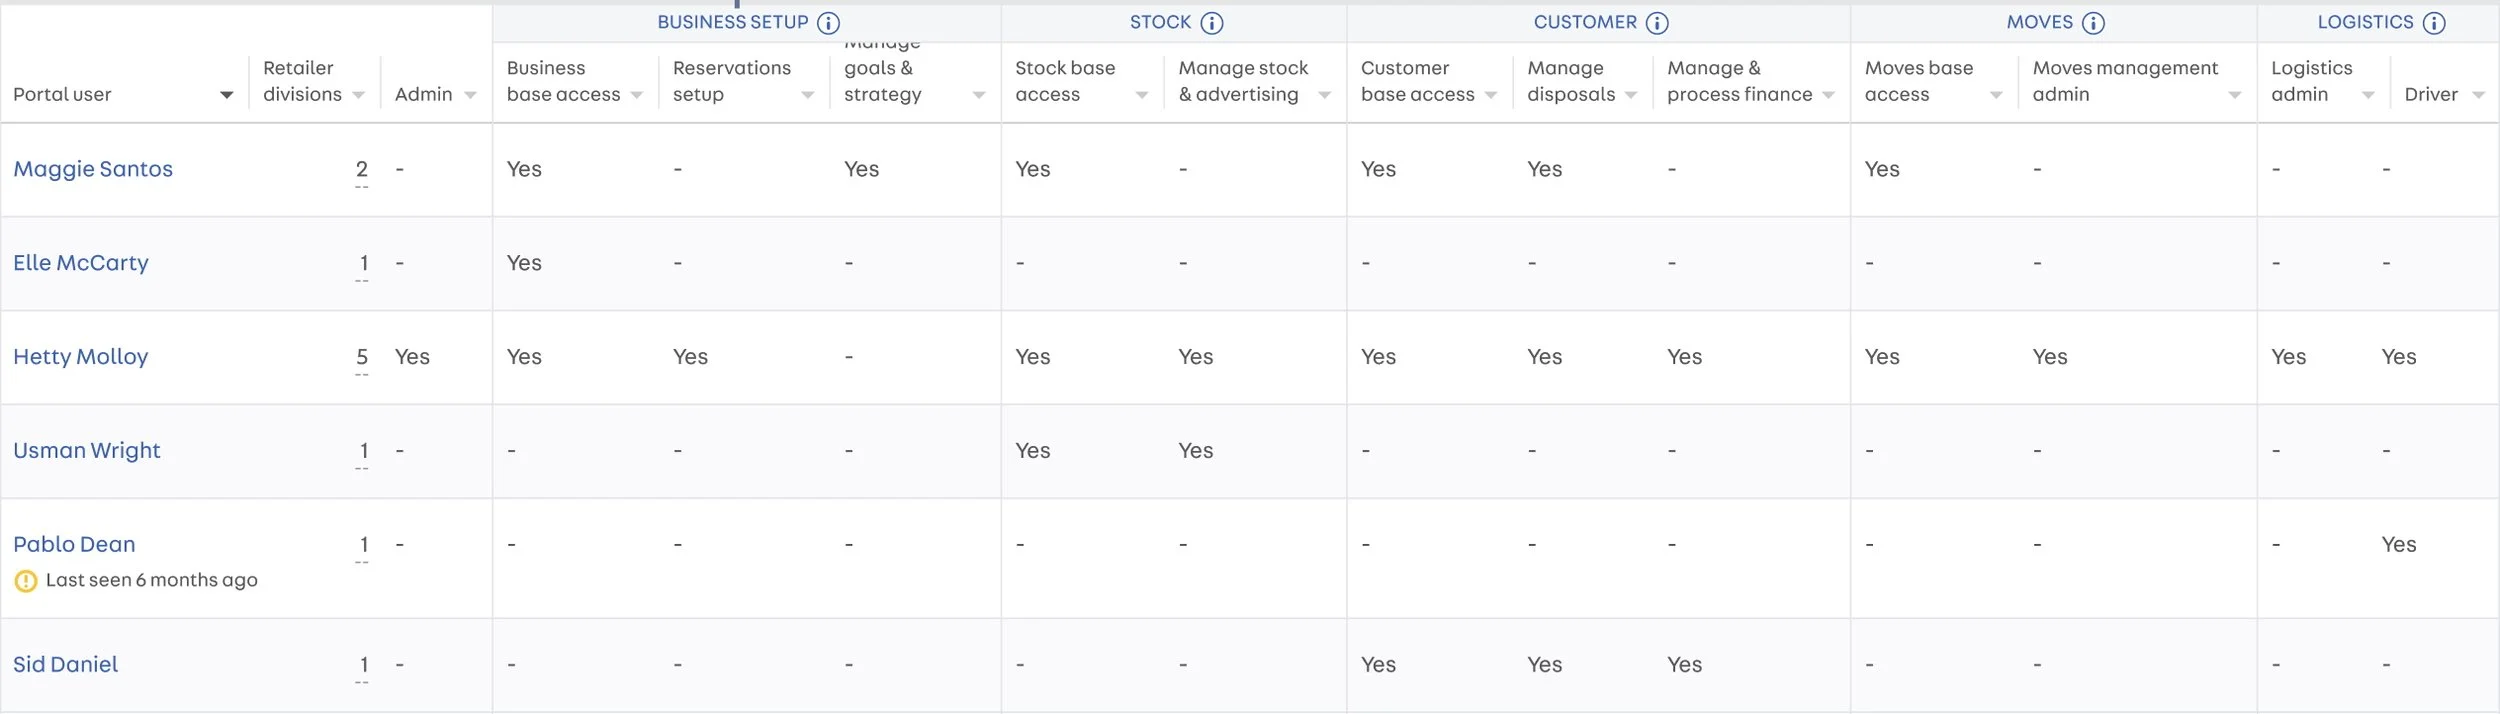Expand the Reservations setup column dropdown
Image resolution: width=2500 pixels, height=714 pixels.
pos(808,95)
